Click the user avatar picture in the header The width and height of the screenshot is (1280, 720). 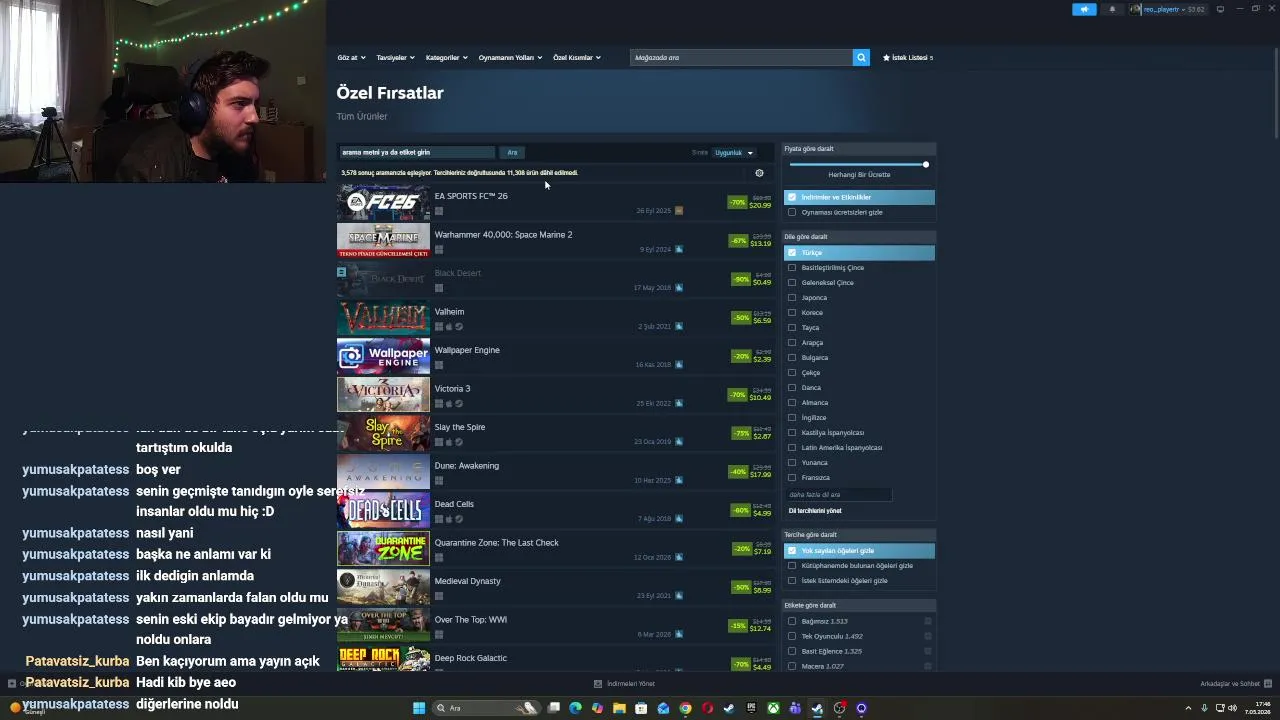click(x=1136, y=9)
